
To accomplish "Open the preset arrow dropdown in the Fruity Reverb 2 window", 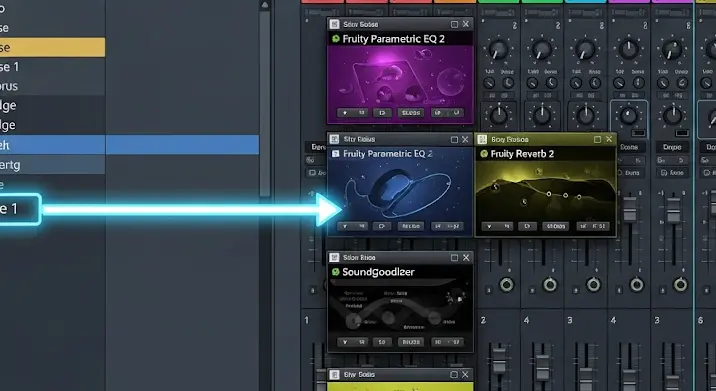I will 497,226.
